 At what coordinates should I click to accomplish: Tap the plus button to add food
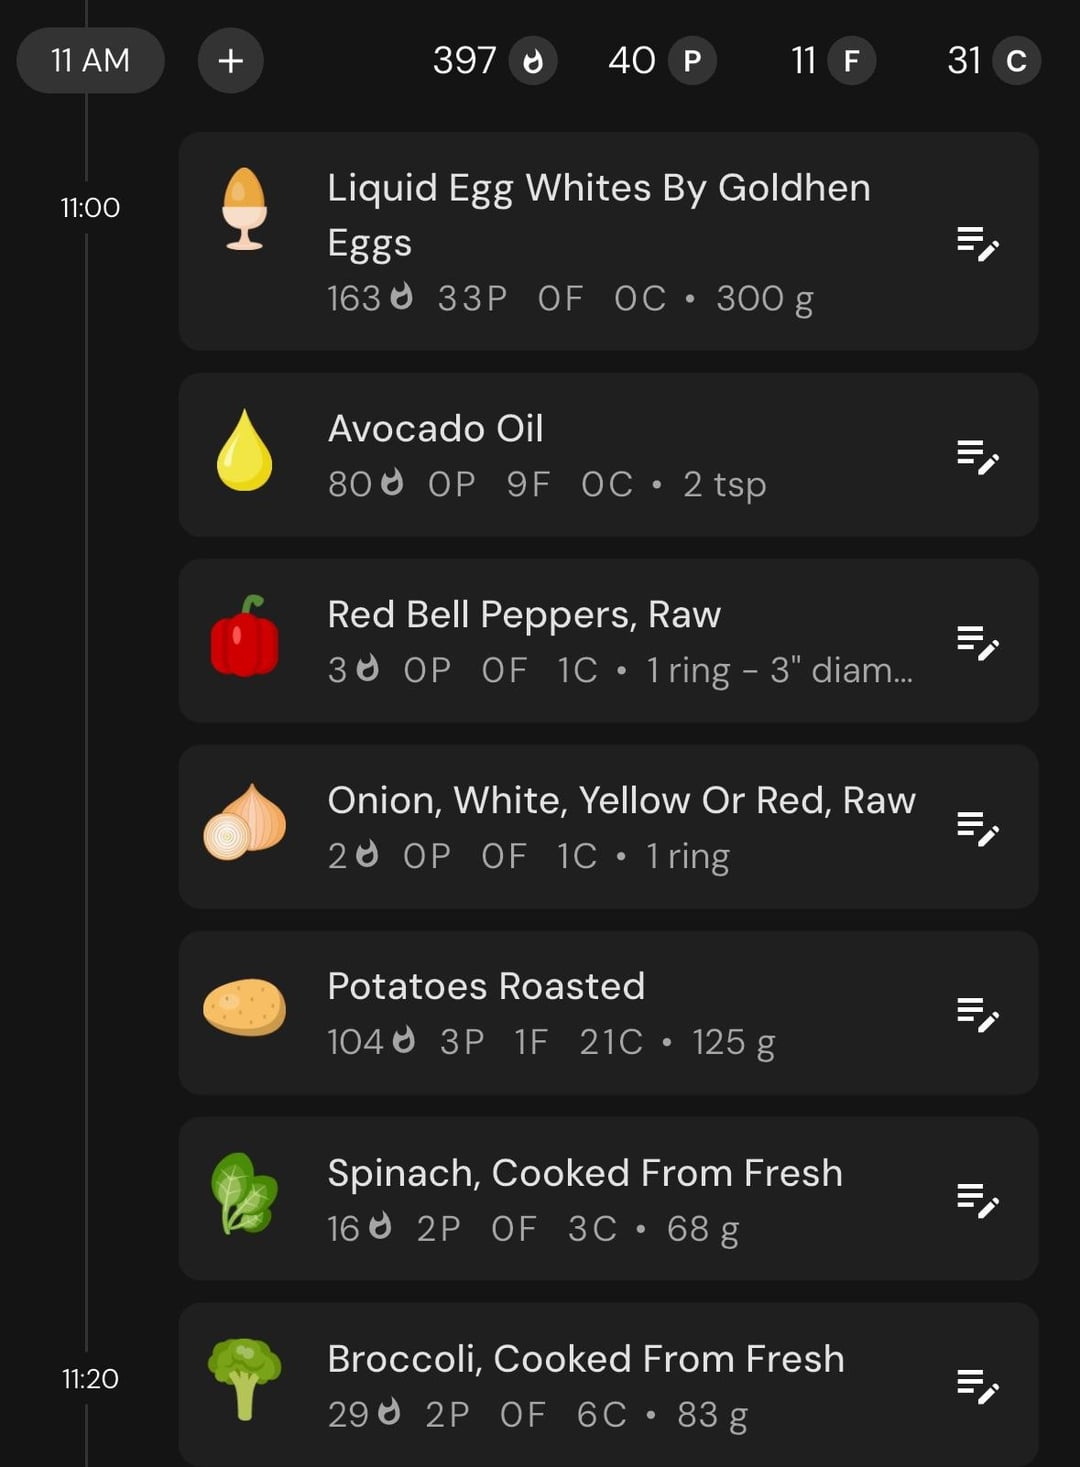click(x=230, y=61)
